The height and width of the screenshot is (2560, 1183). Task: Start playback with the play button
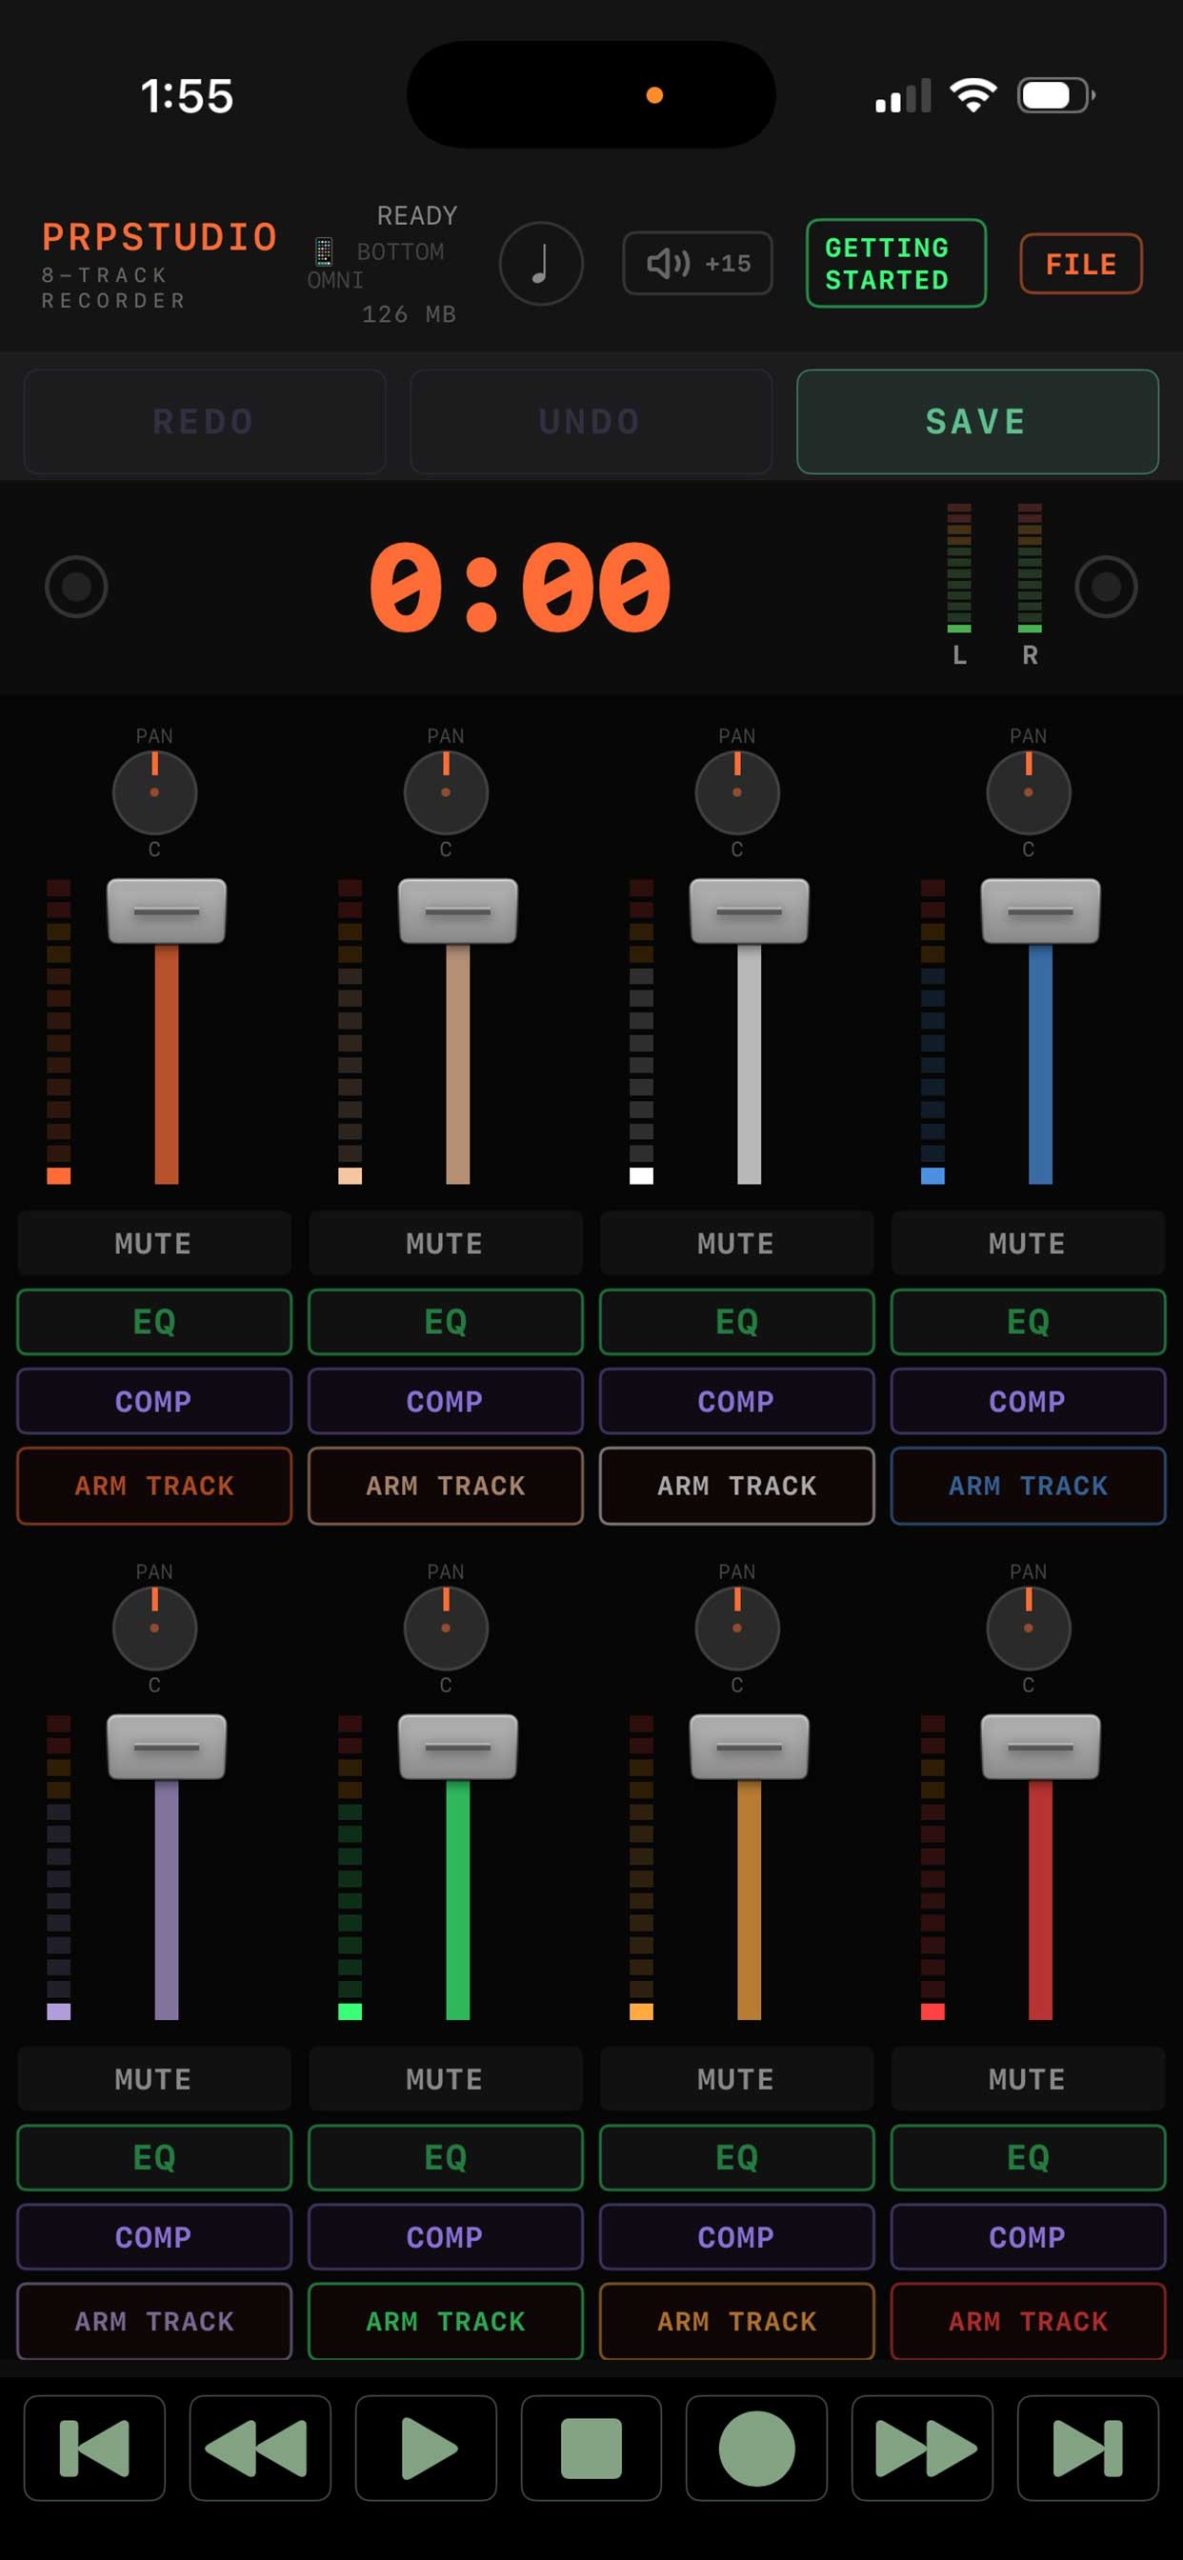(426, 2448)
